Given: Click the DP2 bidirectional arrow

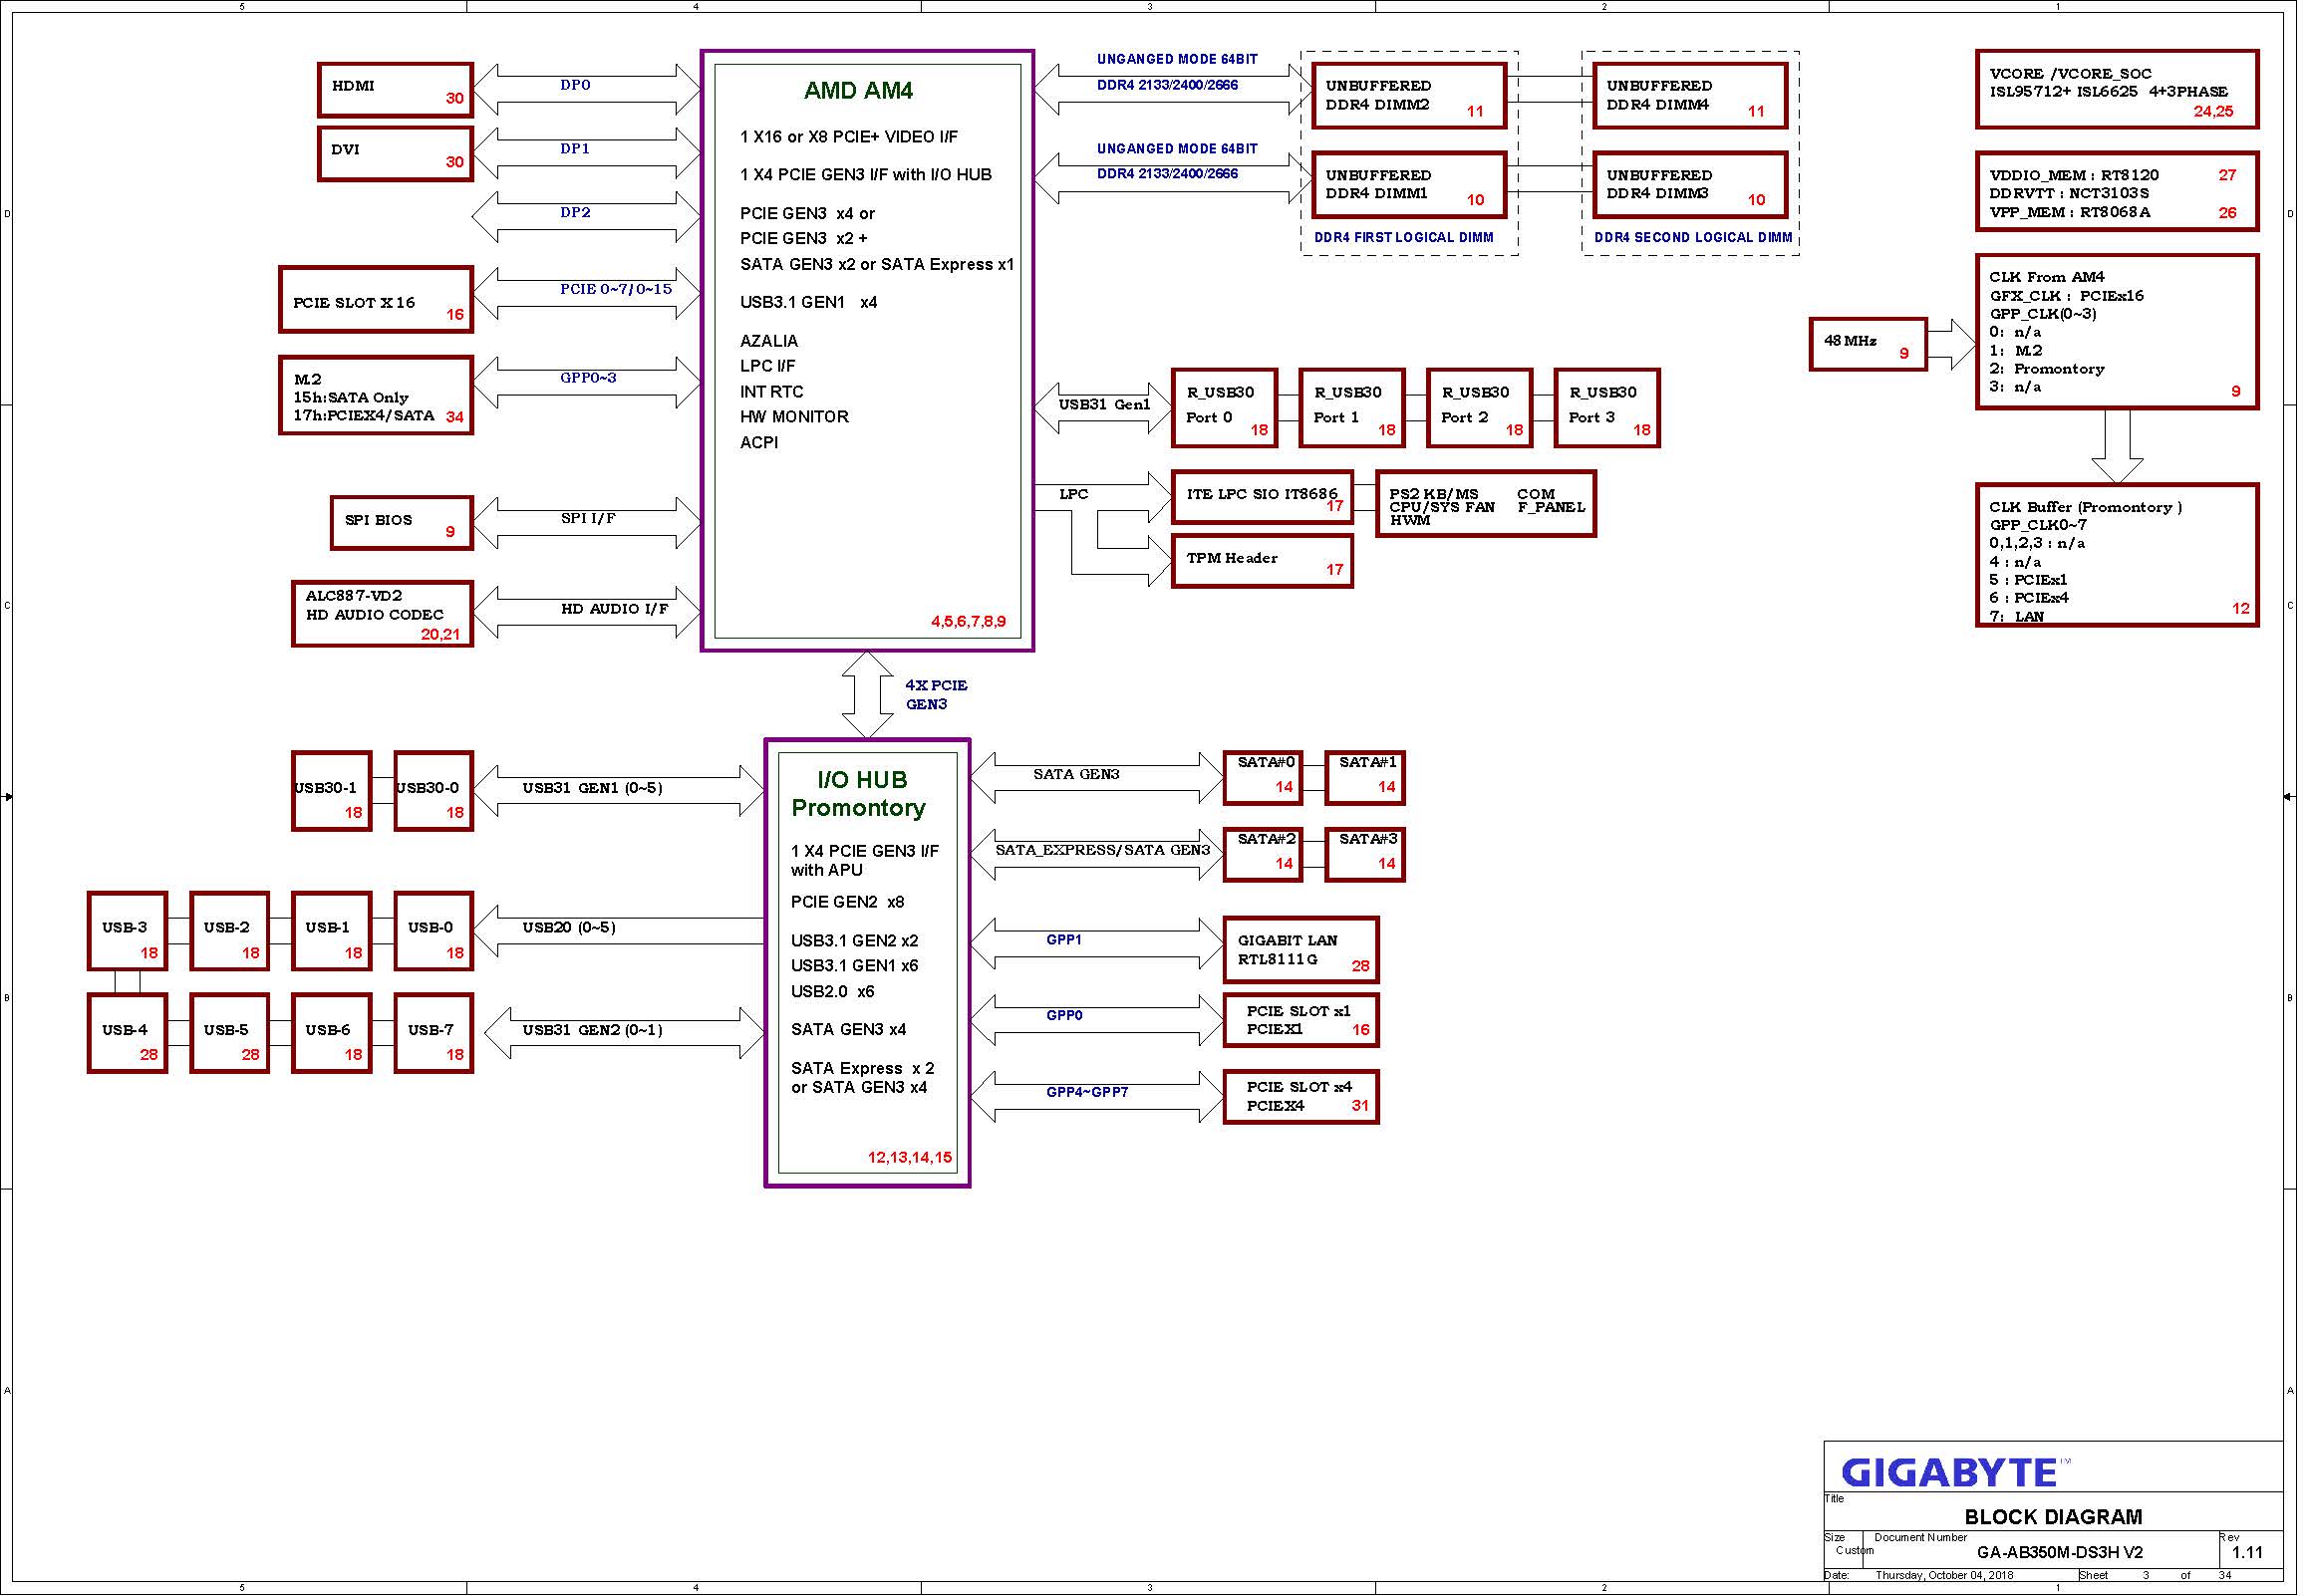Looking at the screenshot, I should click(589, 217).
